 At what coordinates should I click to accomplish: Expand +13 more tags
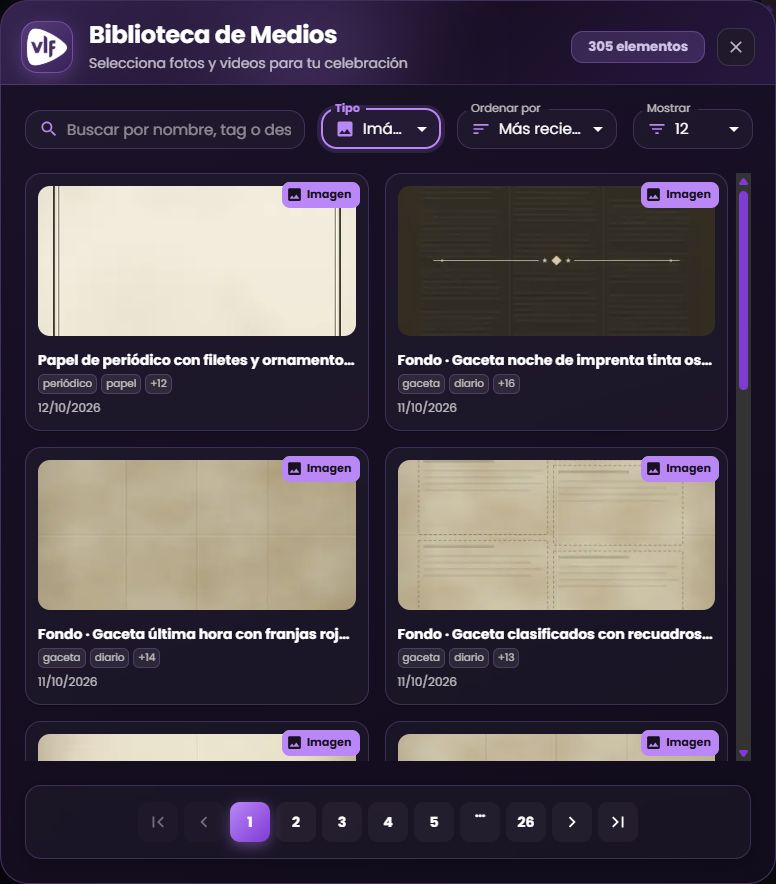click(506, 657)
